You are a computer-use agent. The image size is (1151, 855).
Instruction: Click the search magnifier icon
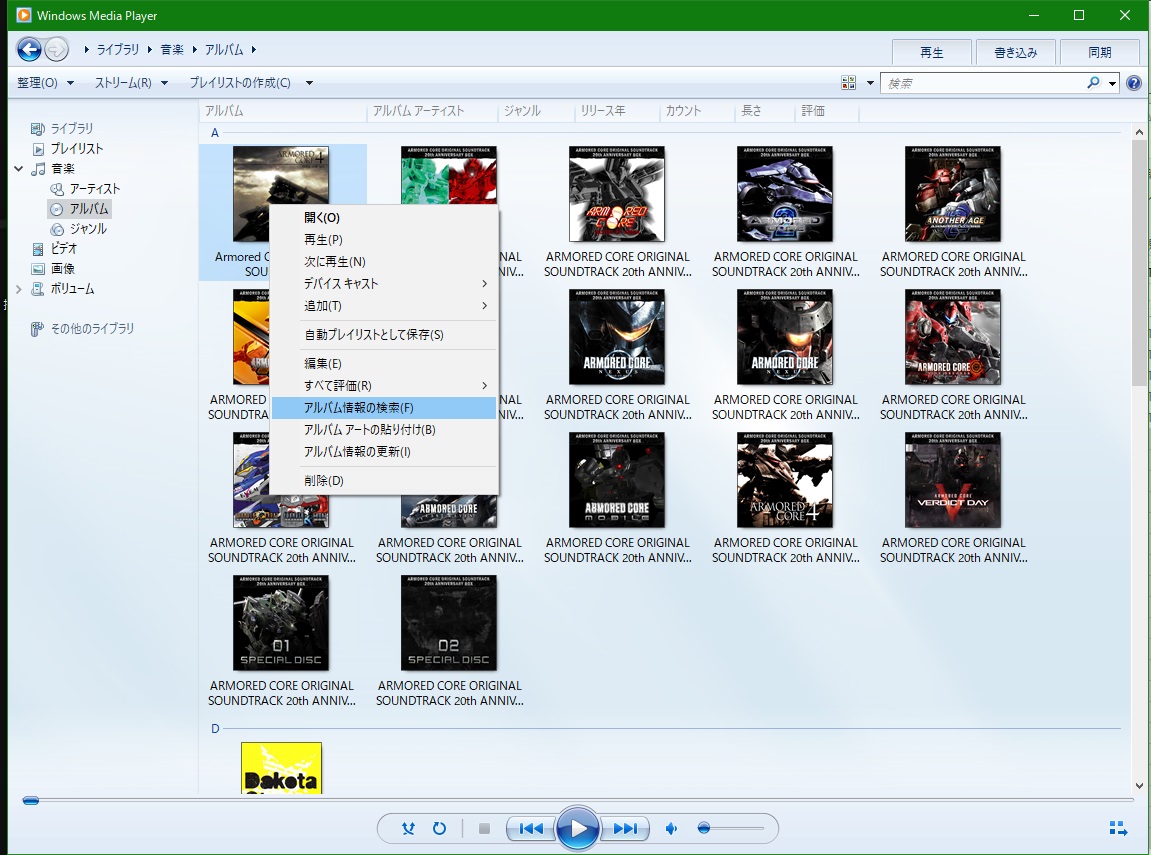pos(1093,83)
